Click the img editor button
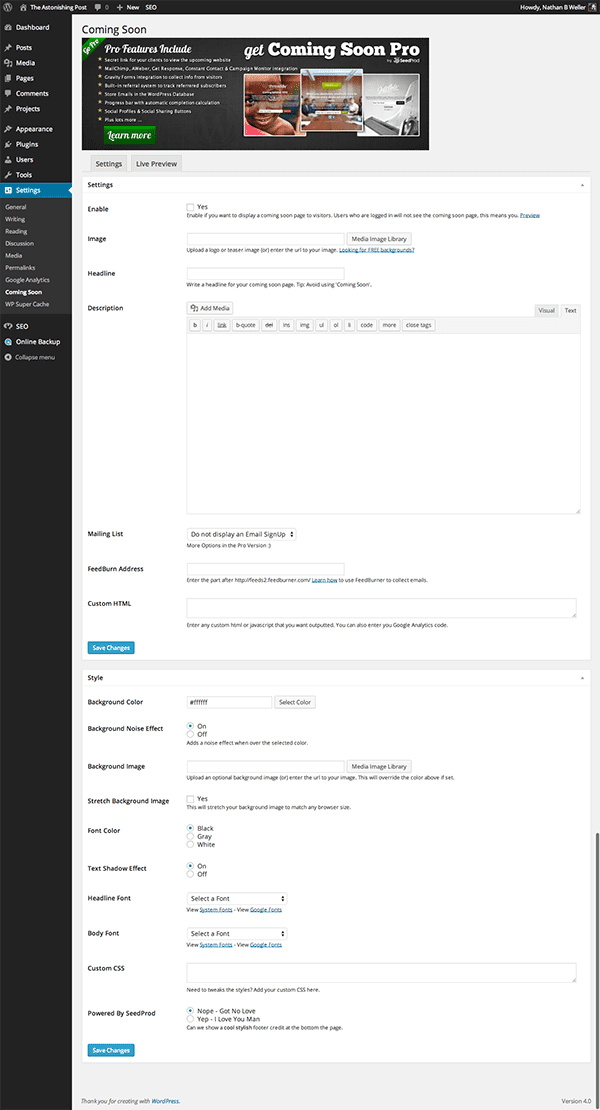 (x=305, y=325)
